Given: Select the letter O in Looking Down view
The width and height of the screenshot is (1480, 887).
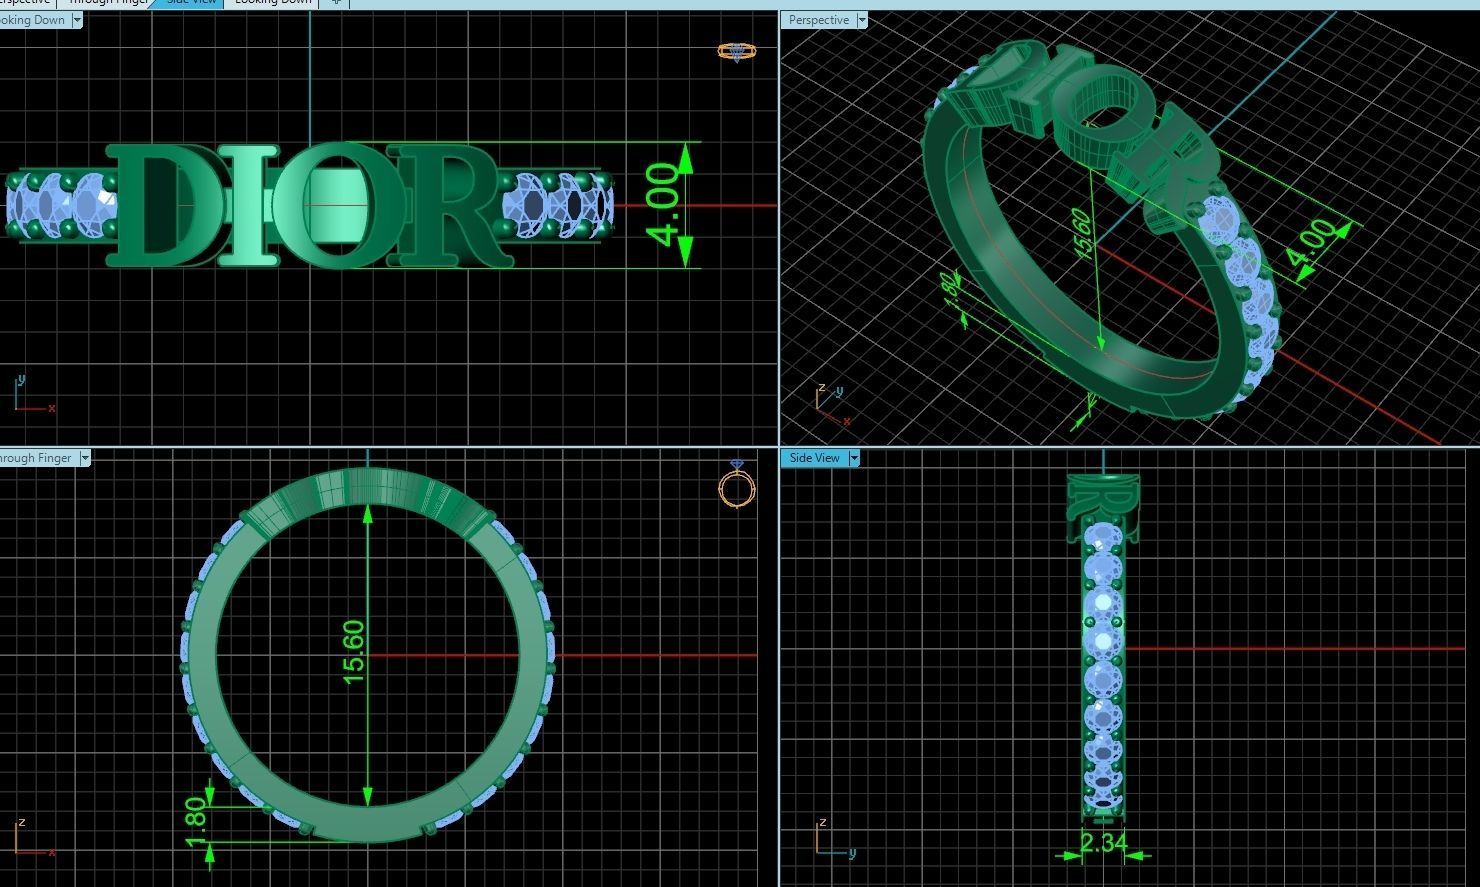Looking at the screenshot, I should (339, 204).
